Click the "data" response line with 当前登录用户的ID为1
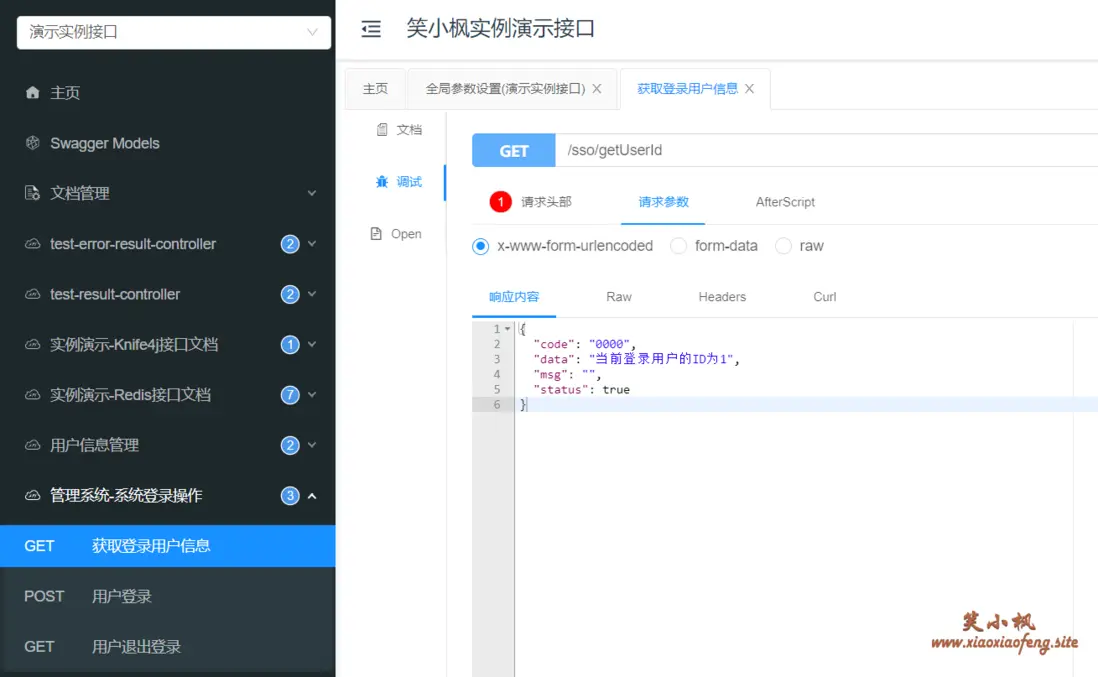Viewport: 1098px width, 677px height. click(x=637, y=359)
